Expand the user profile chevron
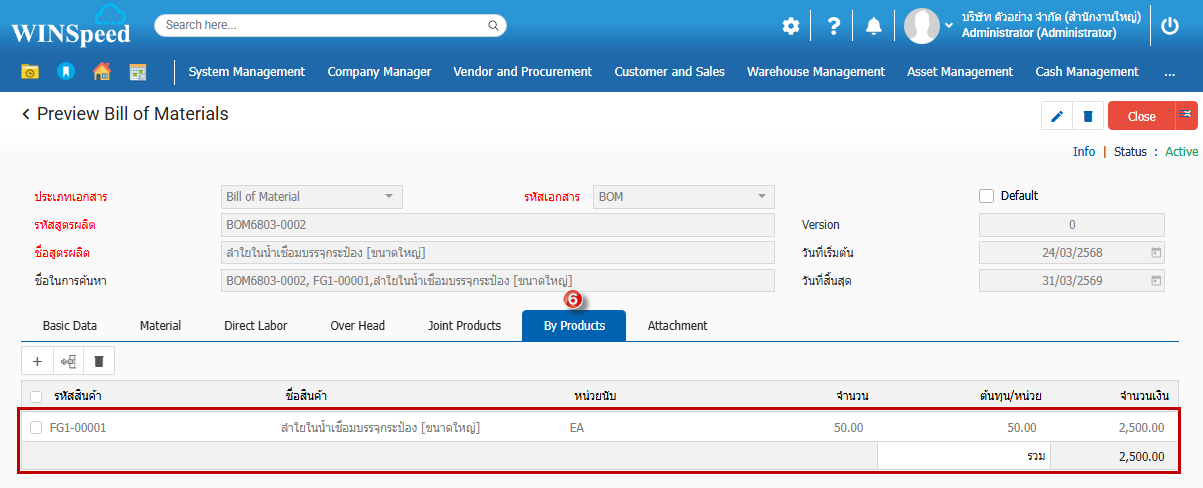The width and height of the screenshot is (1203, 488). (x=949, y=25)
